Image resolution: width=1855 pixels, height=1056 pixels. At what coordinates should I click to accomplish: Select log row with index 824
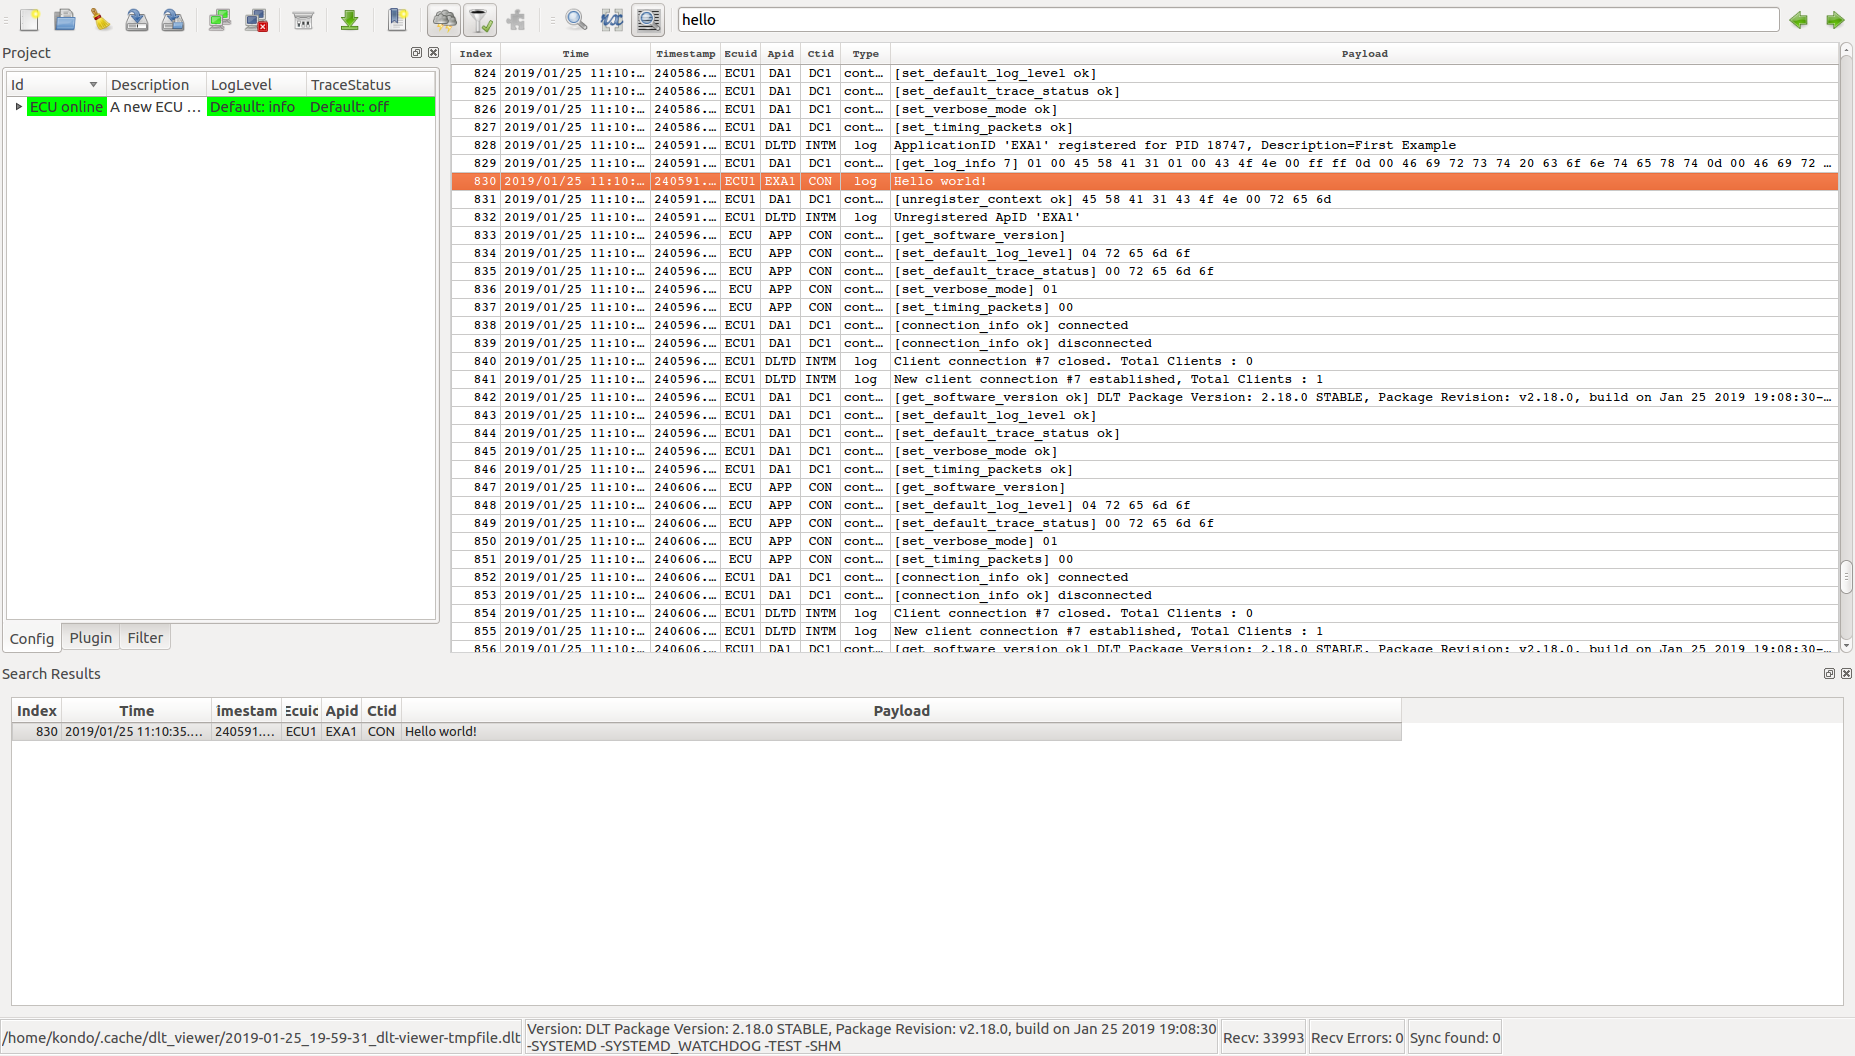point(1144,73)
